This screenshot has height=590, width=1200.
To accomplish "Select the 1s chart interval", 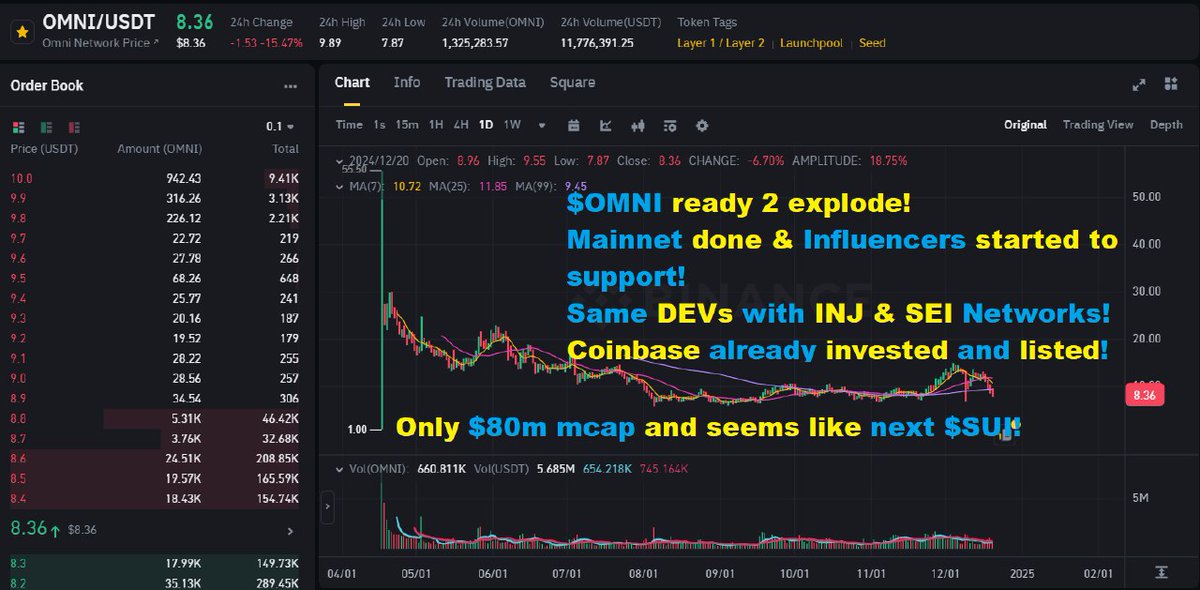I will point(379,125).
